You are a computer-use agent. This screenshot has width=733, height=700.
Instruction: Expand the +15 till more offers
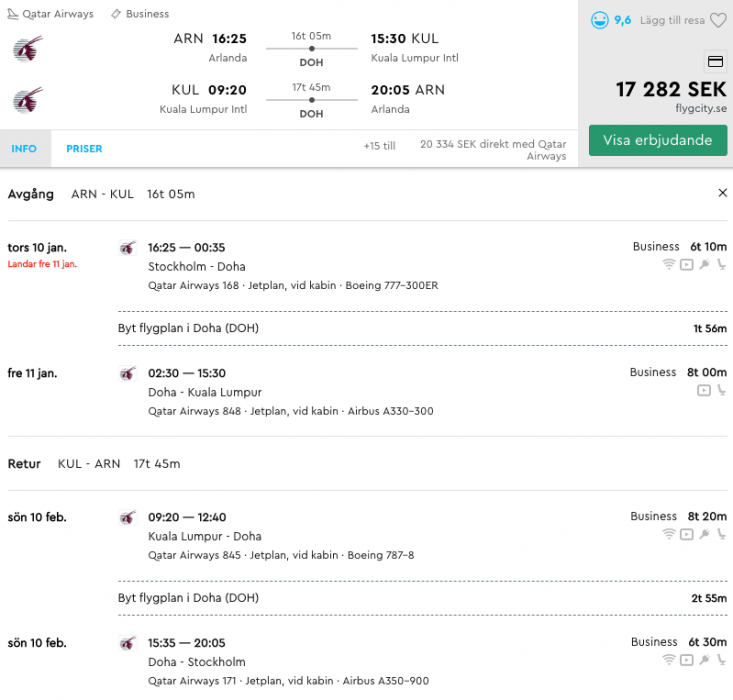click(379, 146)
